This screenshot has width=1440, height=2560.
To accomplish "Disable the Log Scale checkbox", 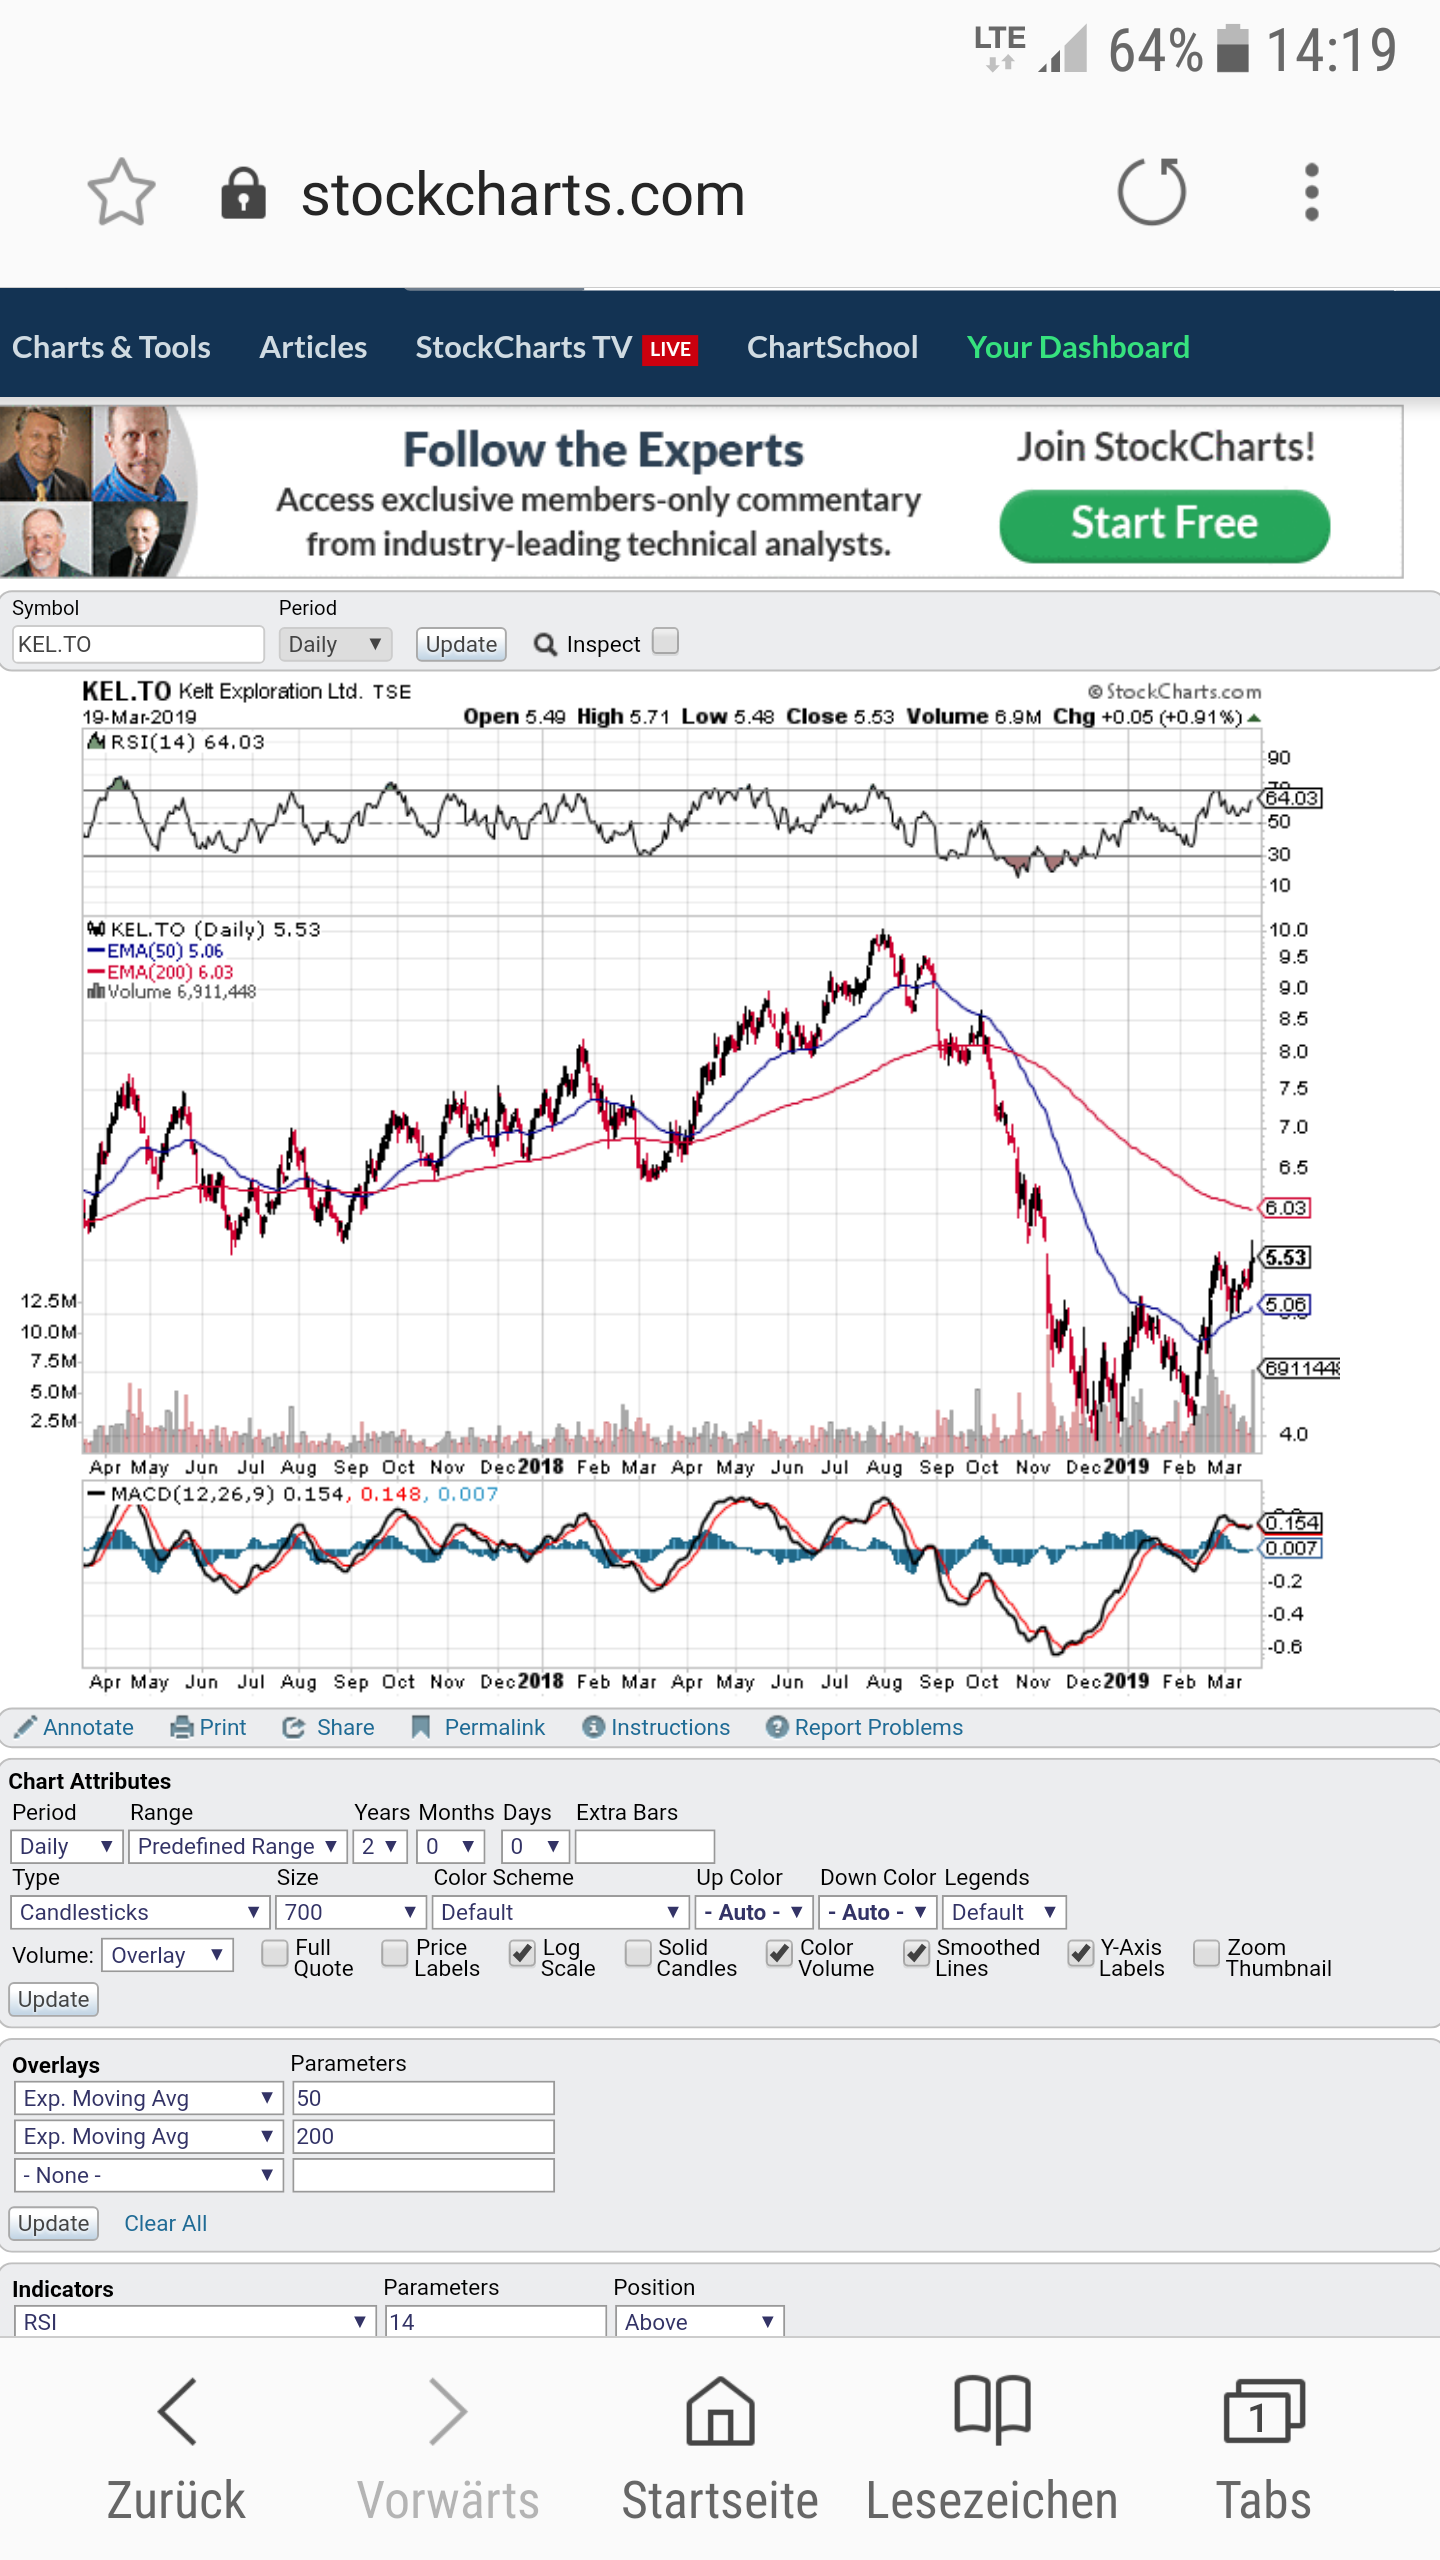I will [x=522, y=1953].
